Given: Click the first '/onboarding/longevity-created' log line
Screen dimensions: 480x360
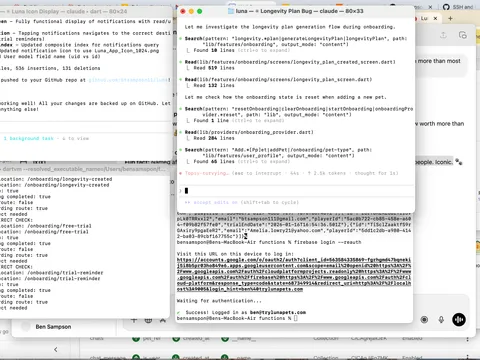Looking at the screenshot, I should click(x=56, y=179).
